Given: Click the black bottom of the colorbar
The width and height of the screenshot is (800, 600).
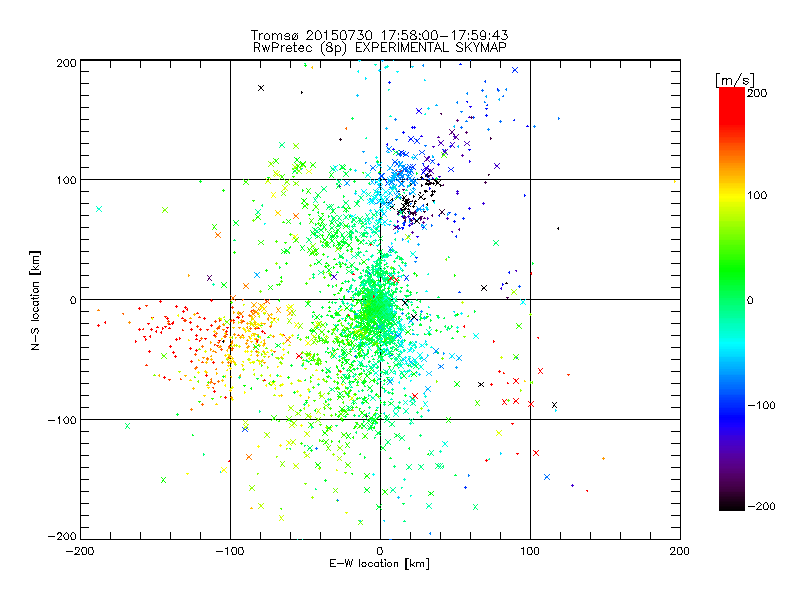Looking at the screenshot, I should click(732, 503).
